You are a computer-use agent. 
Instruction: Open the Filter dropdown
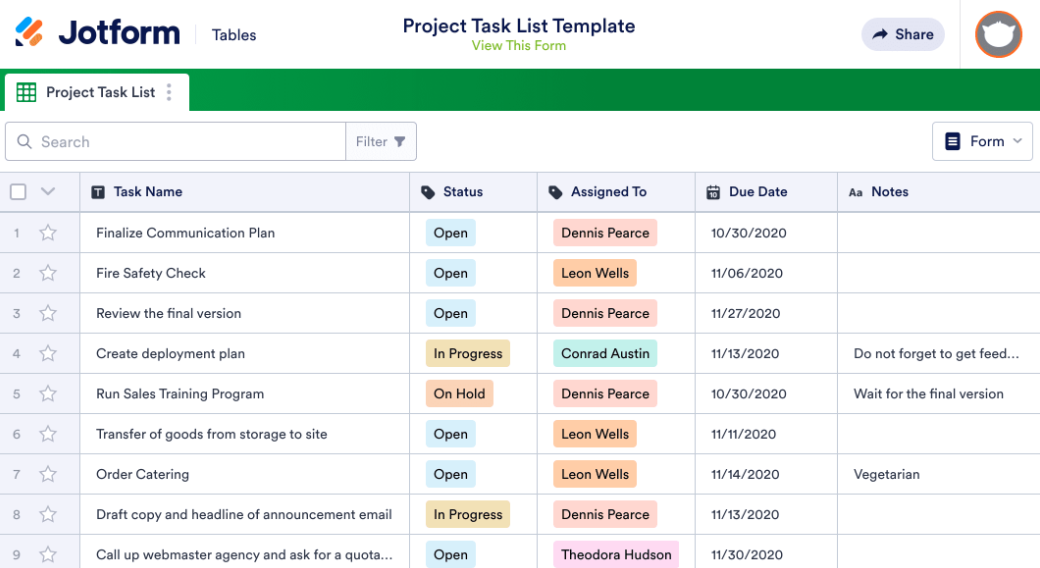tap(381, 142)
